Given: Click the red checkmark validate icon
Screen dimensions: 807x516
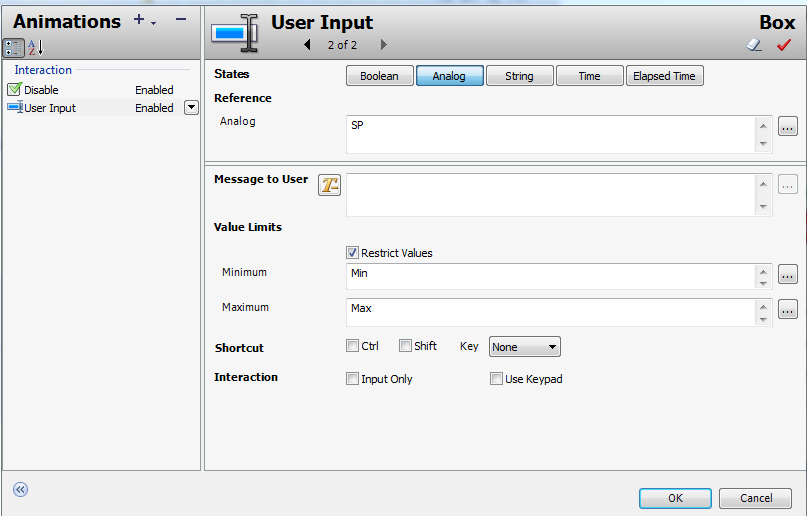Looking at the screenshot, I should click(784, 45).
